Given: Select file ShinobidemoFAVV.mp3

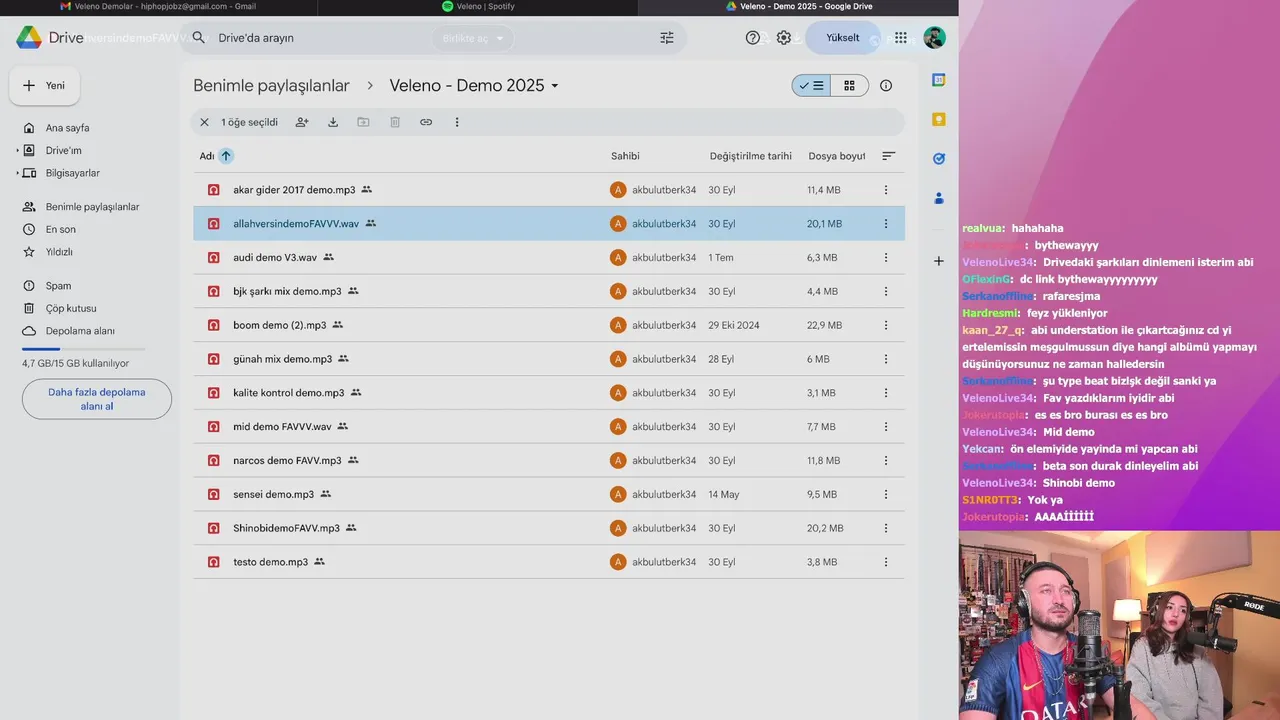Looking at the screenshot, I should (x=548, y=528).
